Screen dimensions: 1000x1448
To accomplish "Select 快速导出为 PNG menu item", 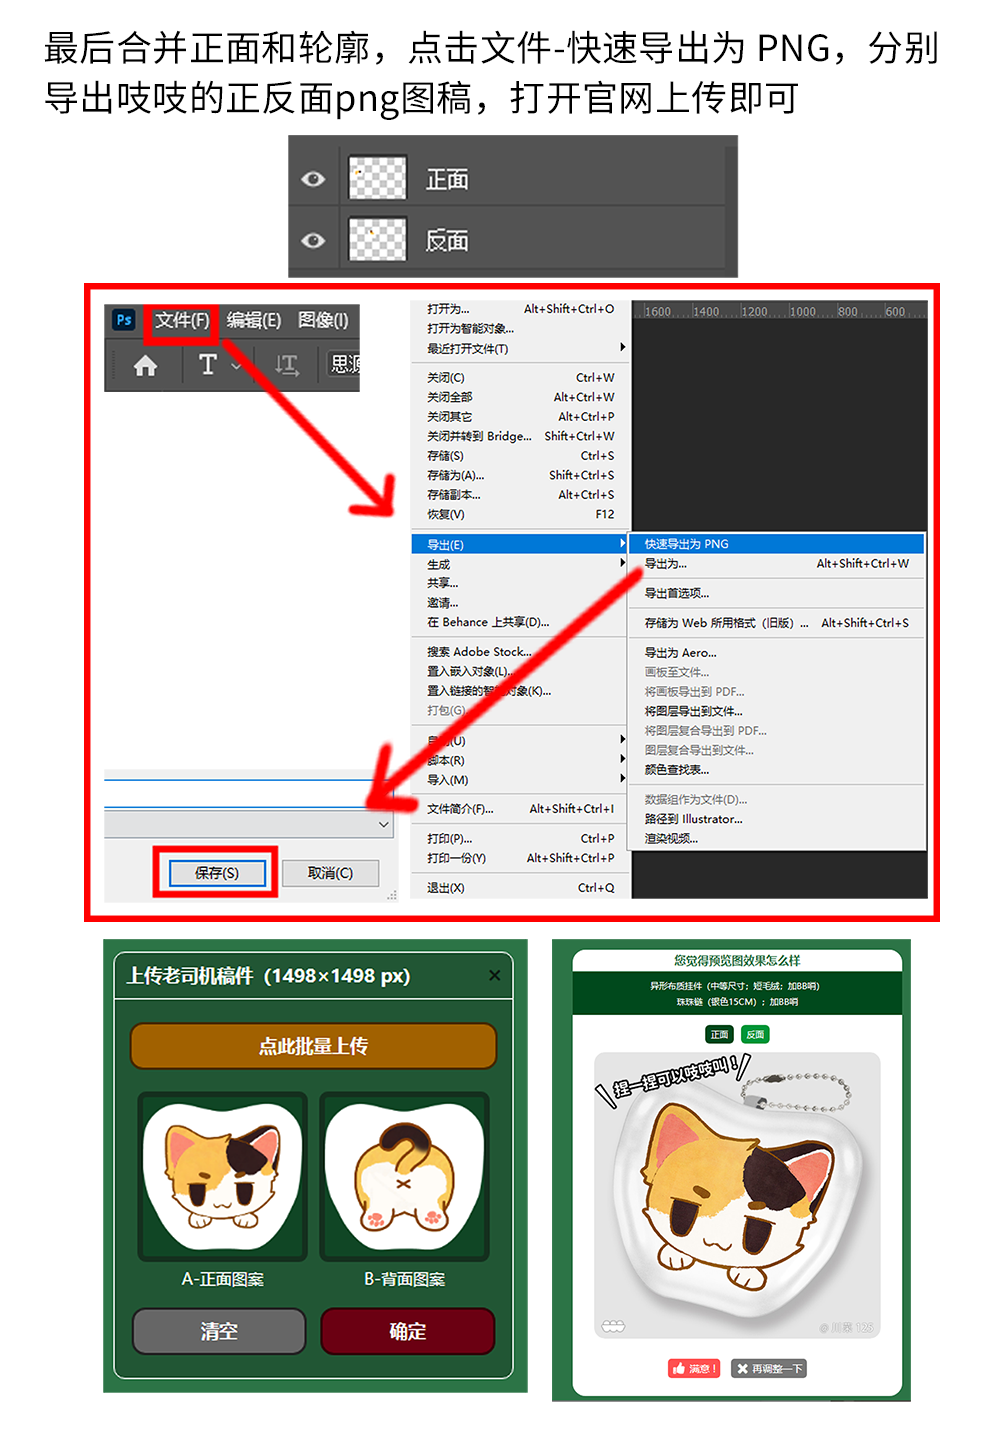I will pyautogui.click(x=690, y=543).
